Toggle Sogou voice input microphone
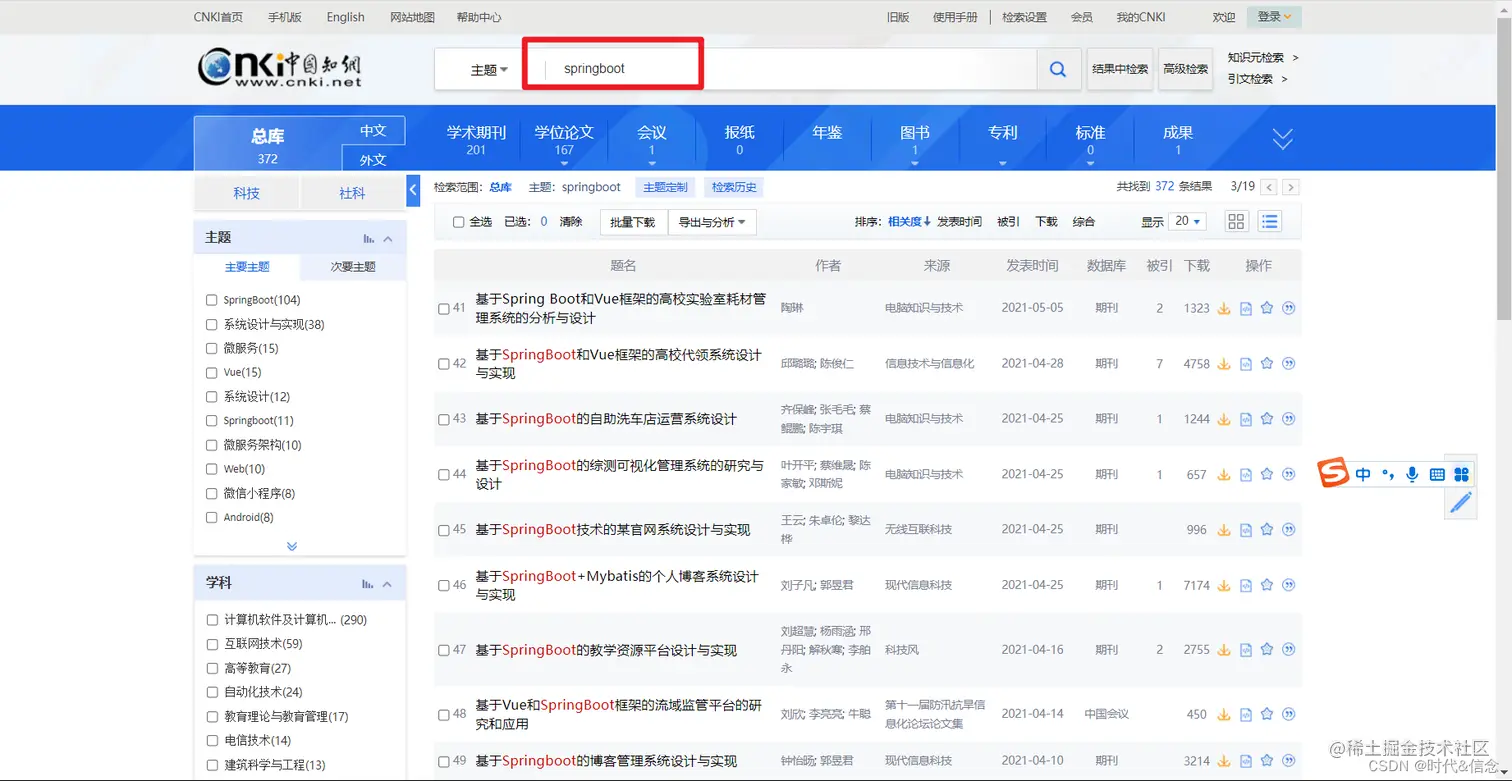 tap(1412, 474)
